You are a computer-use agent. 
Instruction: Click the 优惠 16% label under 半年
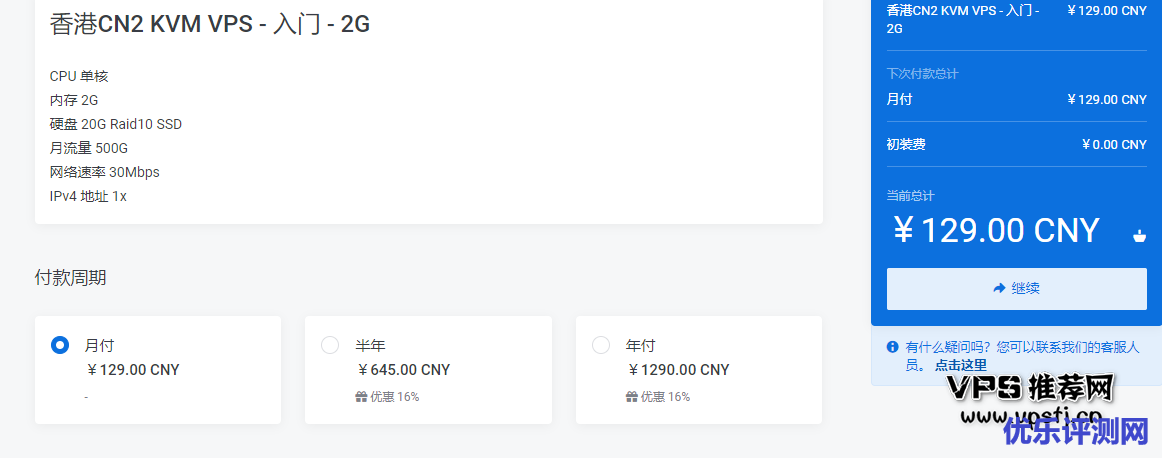395,397
